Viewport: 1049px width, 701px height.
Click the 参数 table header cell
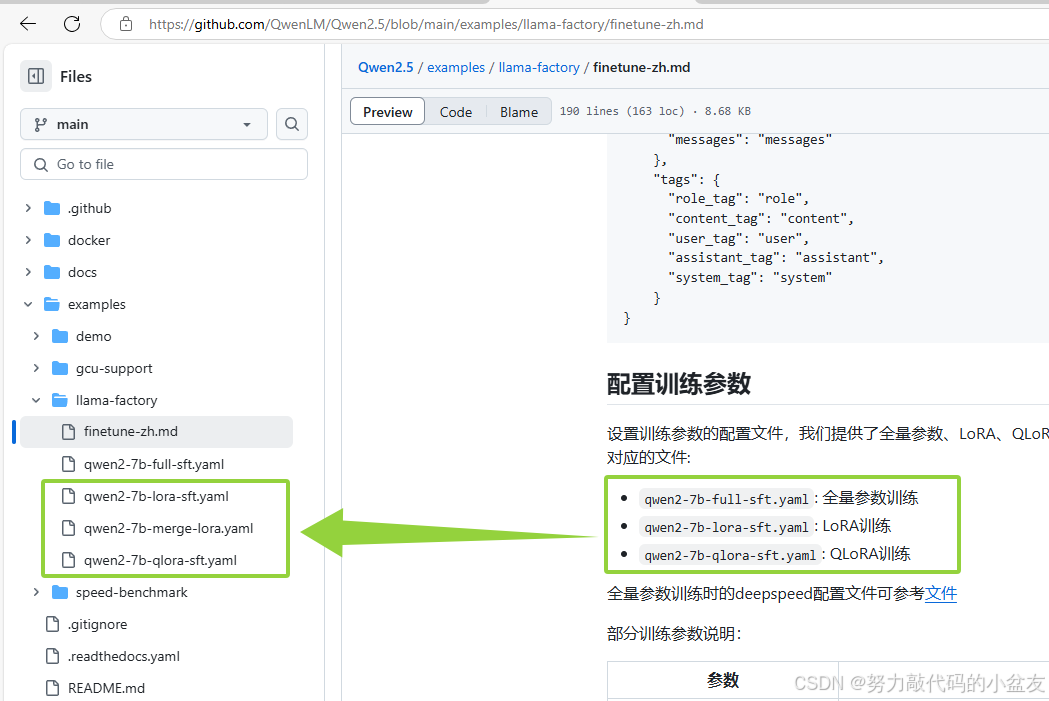pyautogui.click(x=723, y=680)
